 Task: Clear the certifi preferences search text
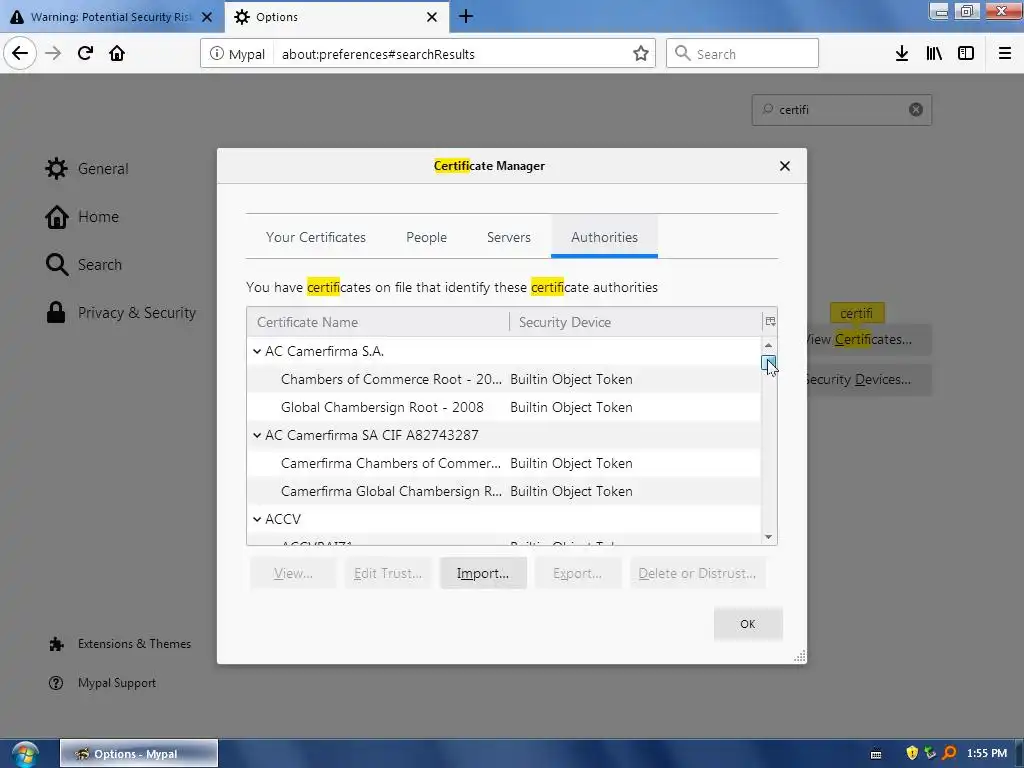(x=916, y=110)
